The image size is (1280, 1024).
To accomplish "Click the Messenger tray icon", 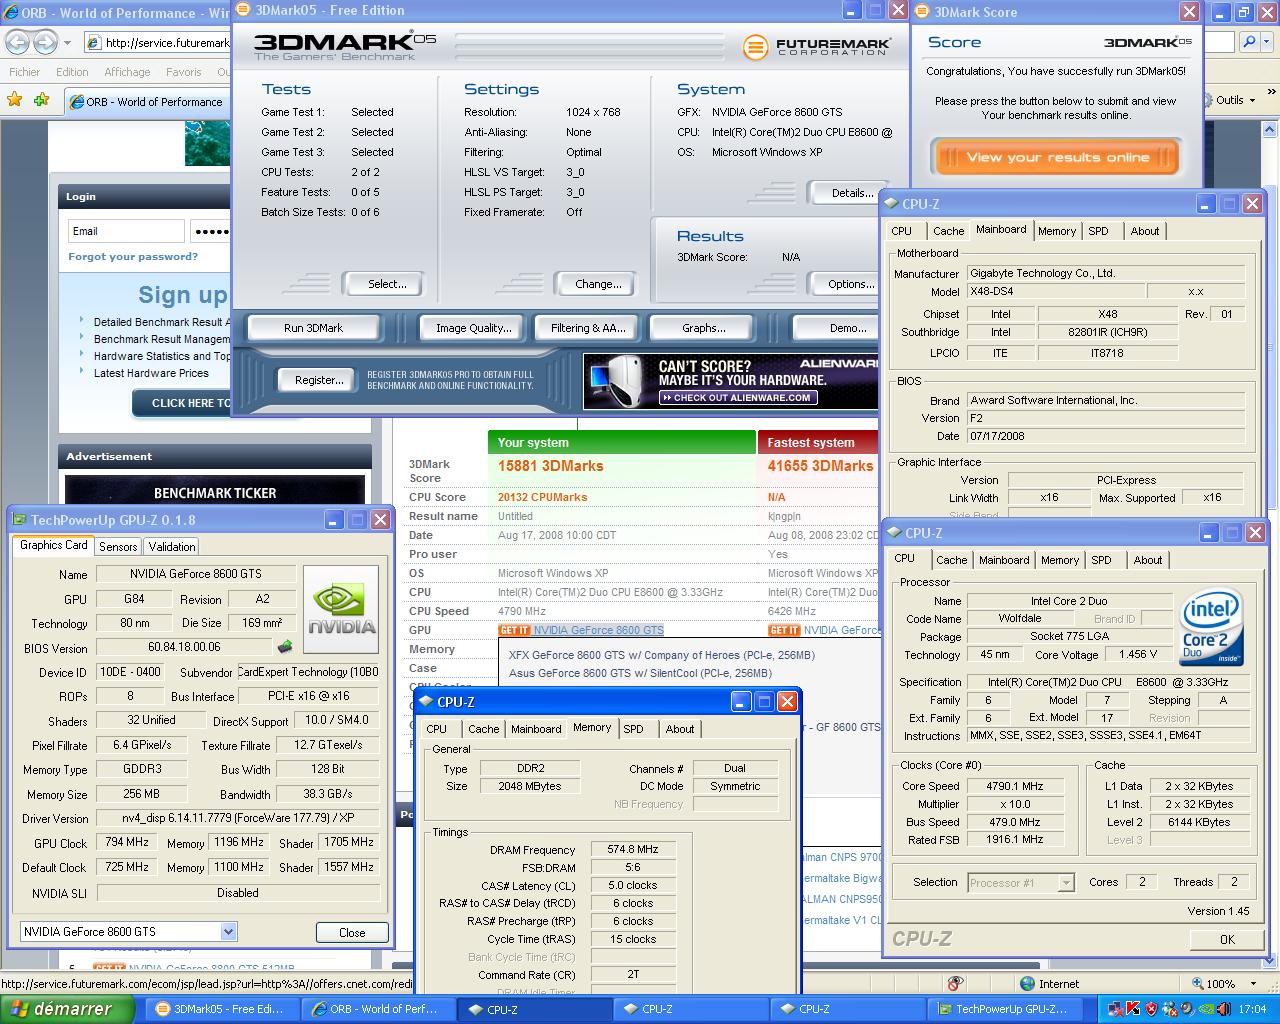I will (1169, 1008).
